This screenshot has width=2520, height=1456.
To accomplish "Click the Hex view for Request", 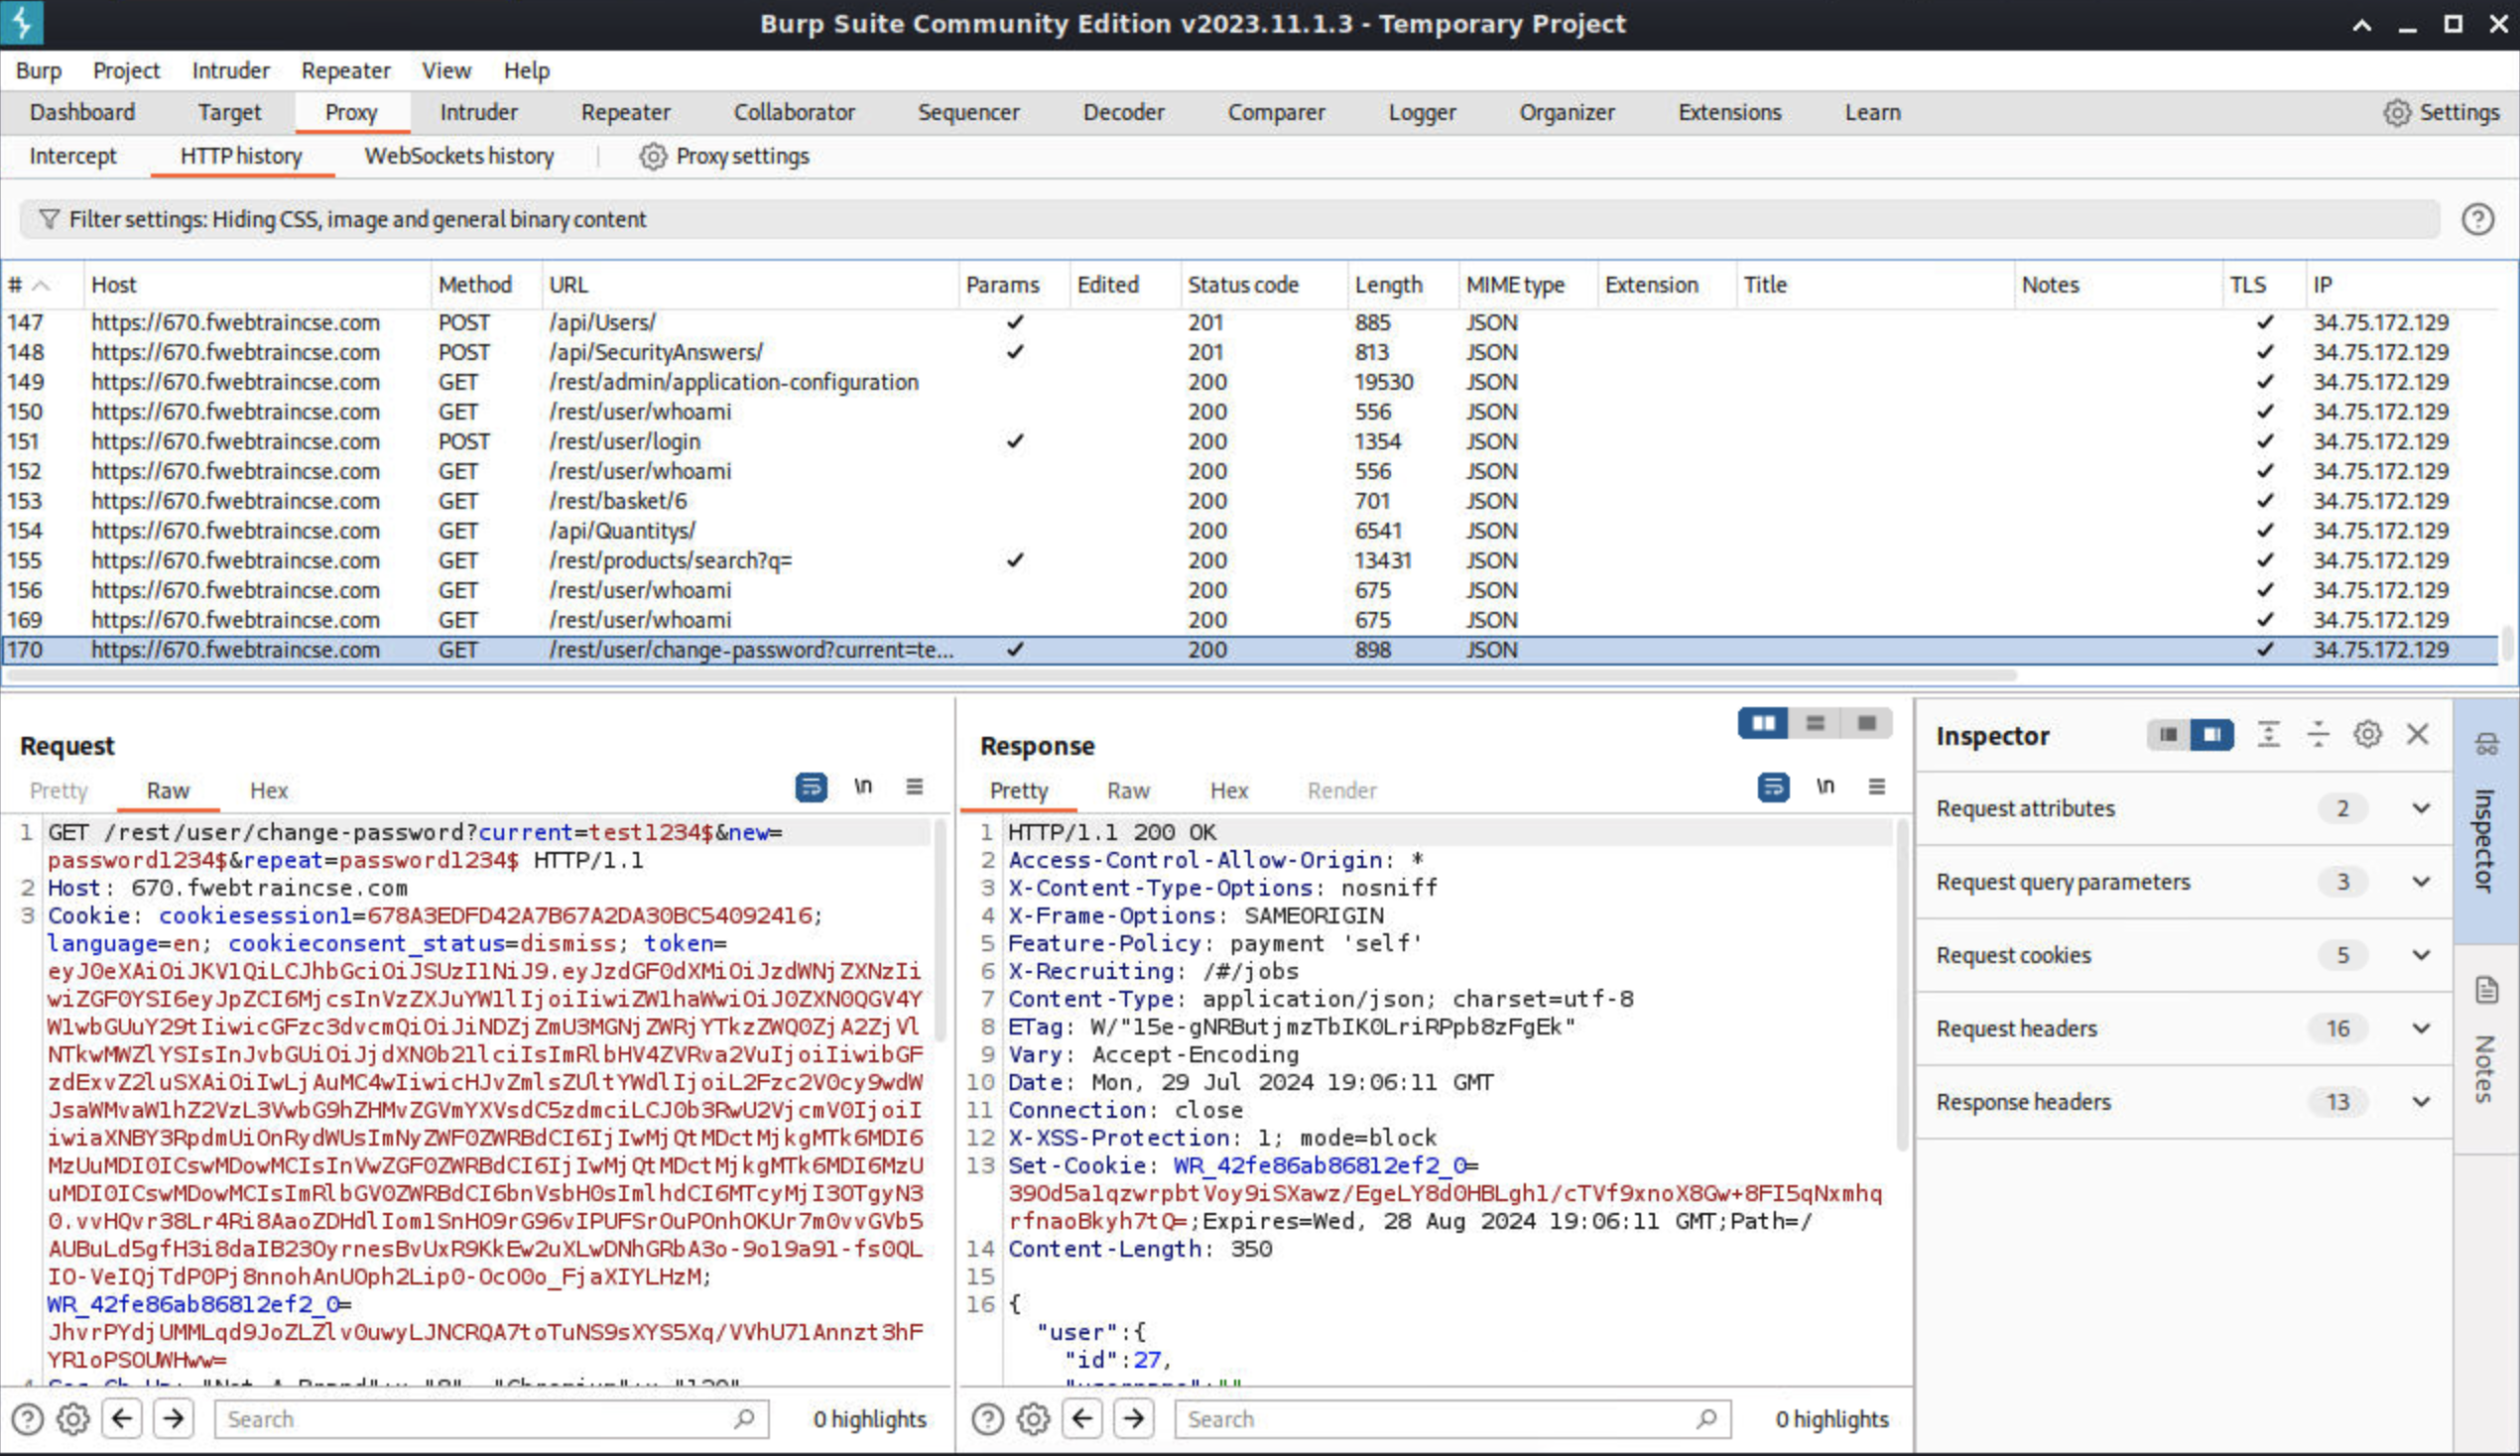I will [x=267, y=789].
